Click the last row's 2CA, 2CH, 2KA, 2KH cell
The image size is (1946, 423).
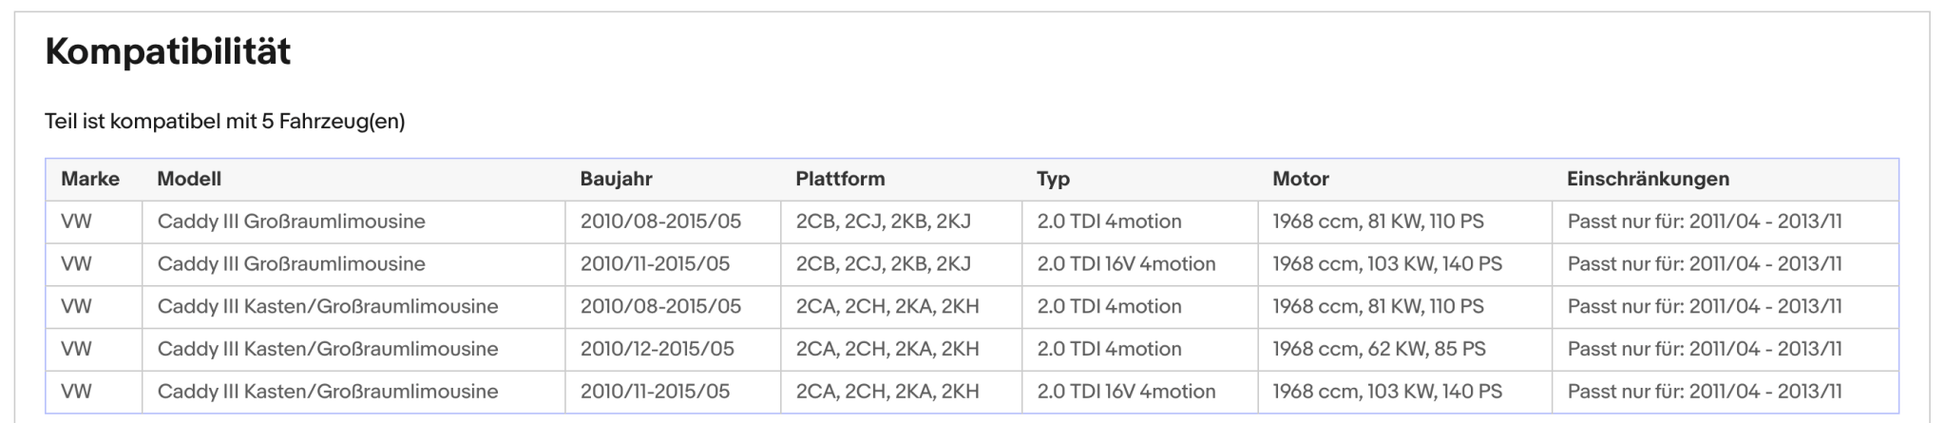tap(887, 392)
